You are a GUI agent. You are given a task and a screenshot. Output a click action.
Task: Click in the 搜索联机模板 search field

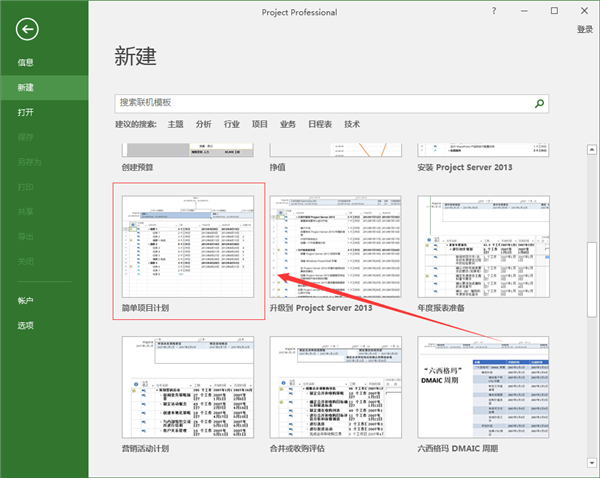click(x=320, y=103)
